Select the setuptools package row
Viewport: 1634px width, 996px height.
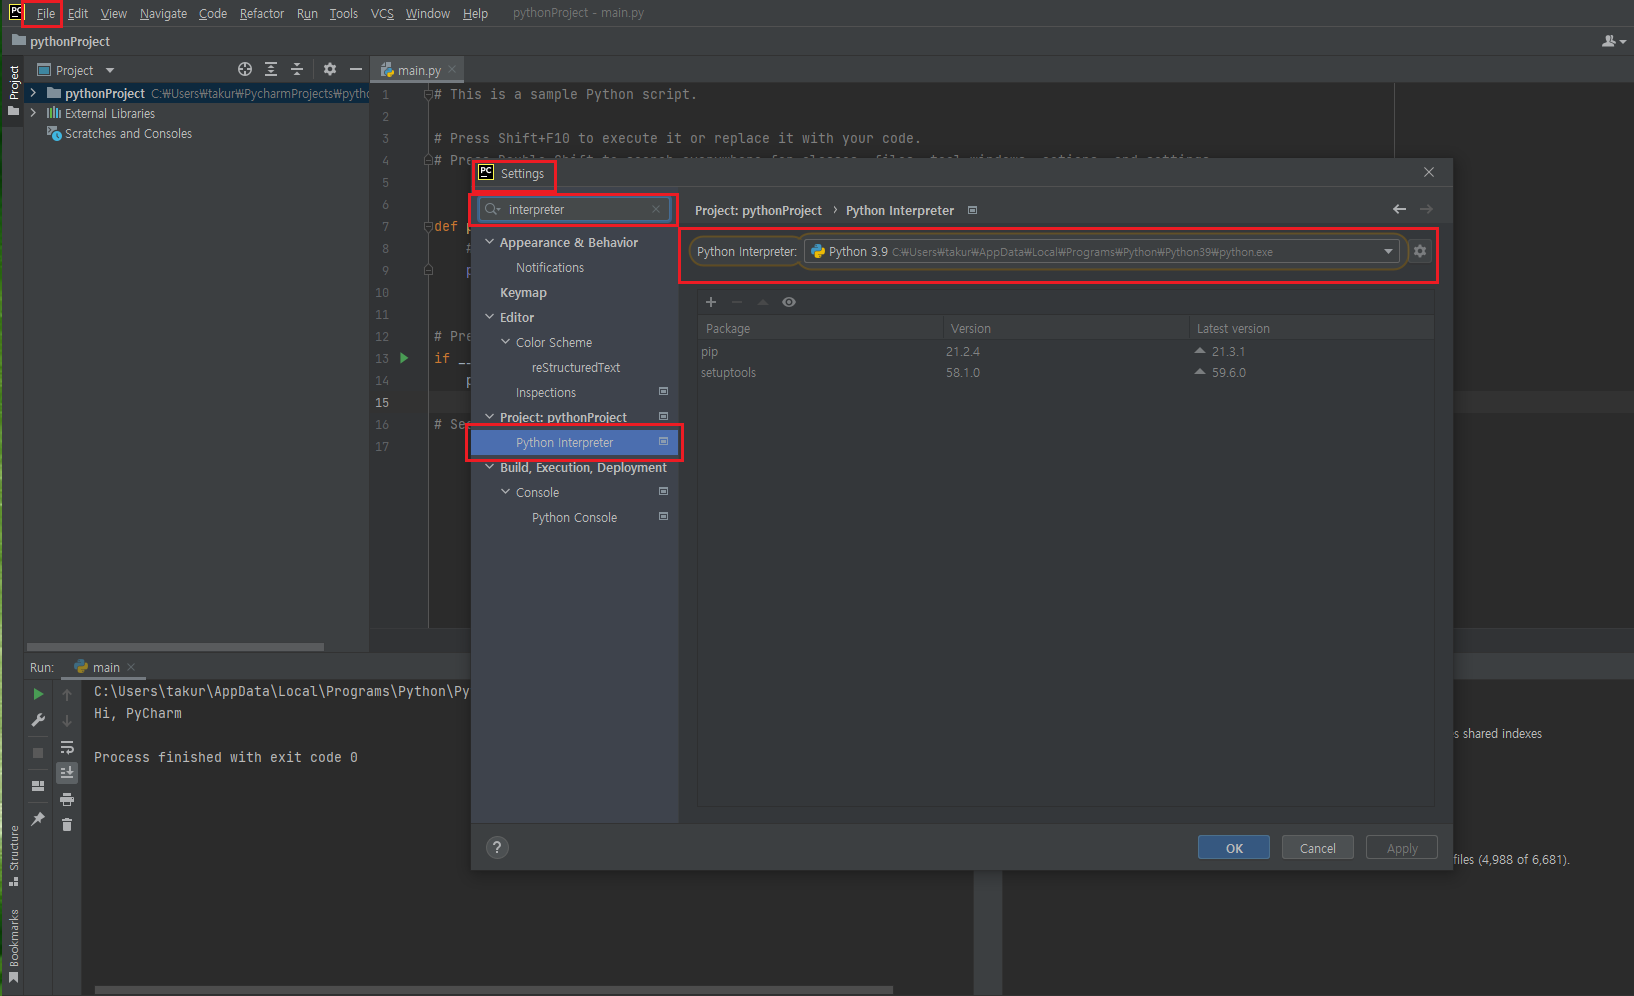coord(1066,372)
